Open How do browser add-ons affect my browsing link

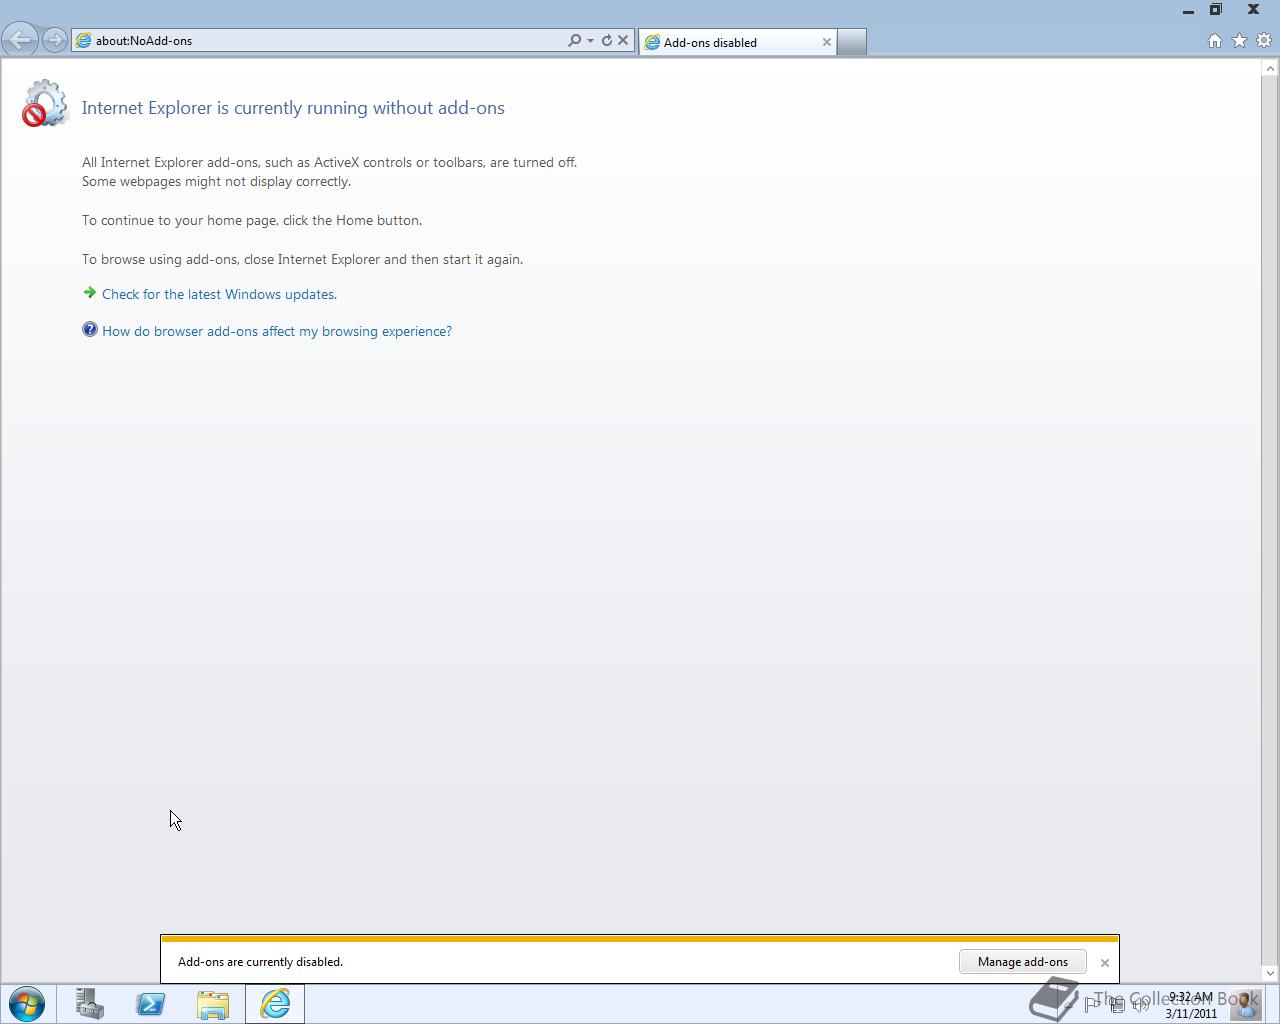pyautogui.click(x=277, y=331)
